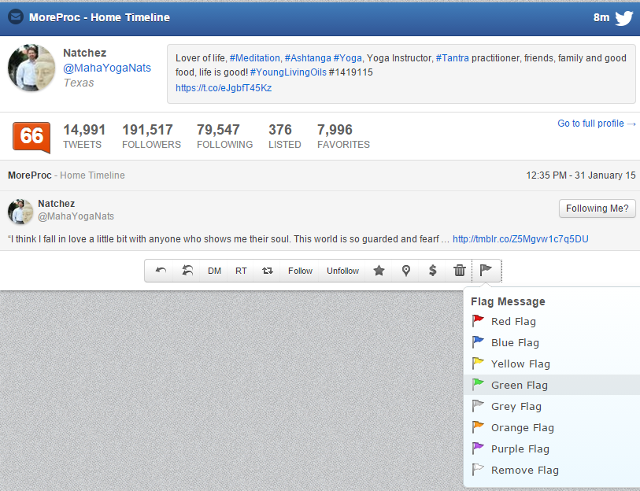This screenshot has height=491, width=640.
Task: Pick Purple Flag menu entry
Action: point(552,449)
